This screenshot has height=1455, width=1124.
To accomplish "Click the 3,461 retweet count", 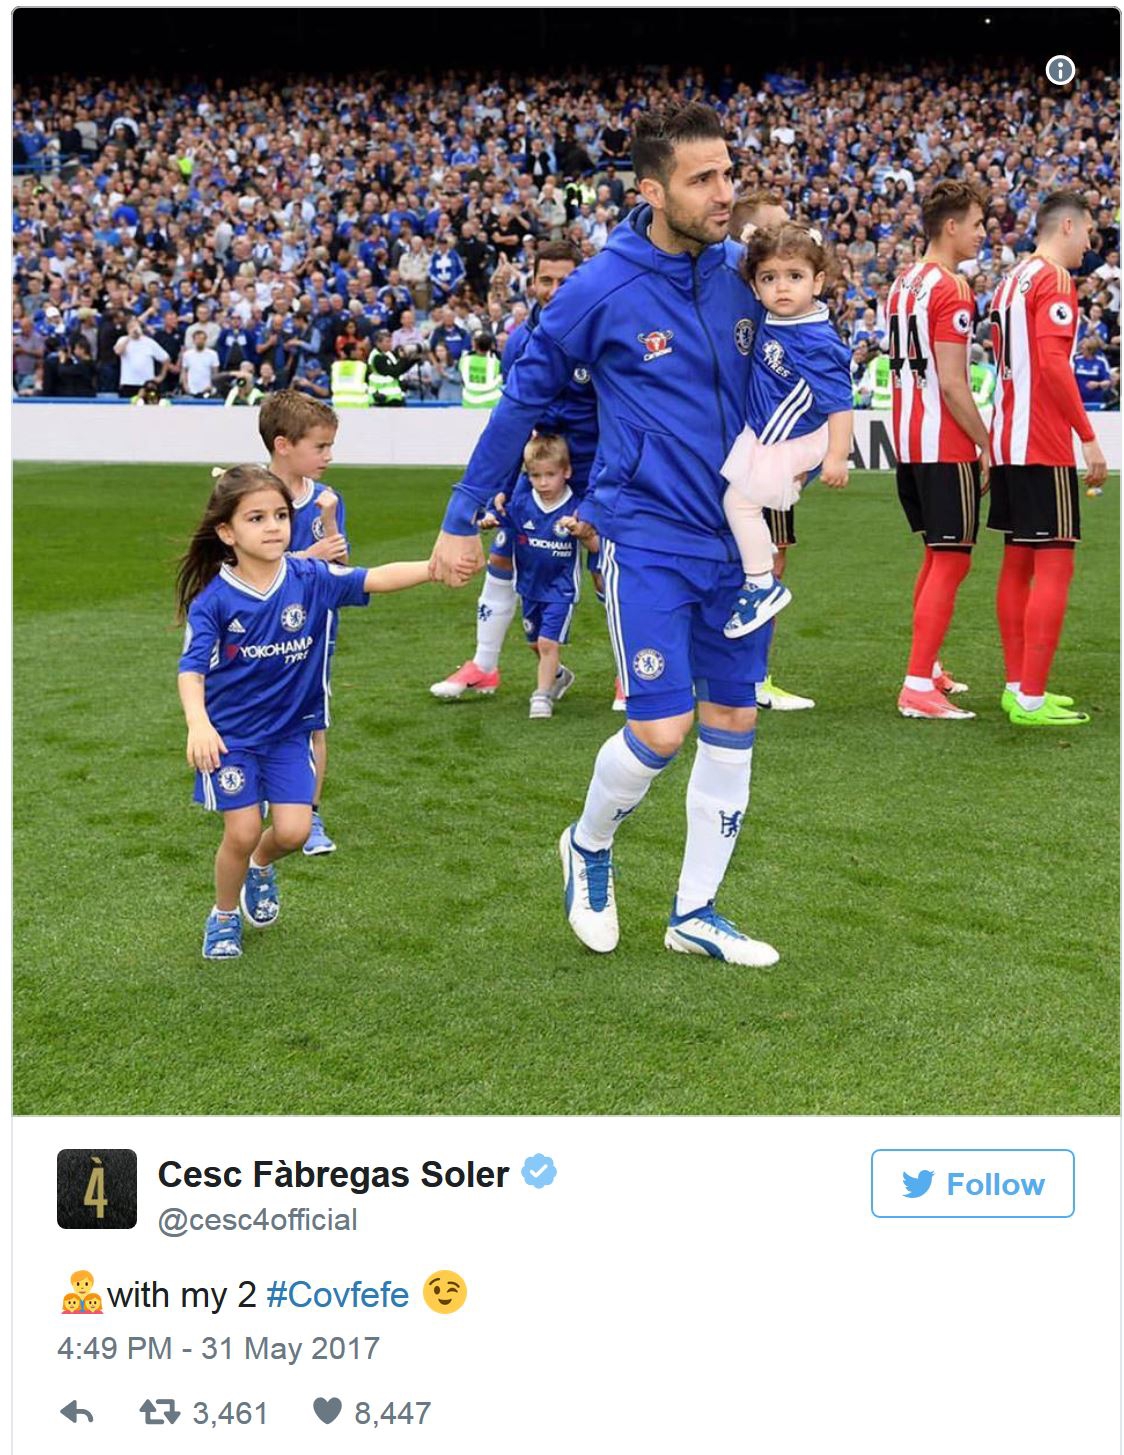I will (230, 1413).
